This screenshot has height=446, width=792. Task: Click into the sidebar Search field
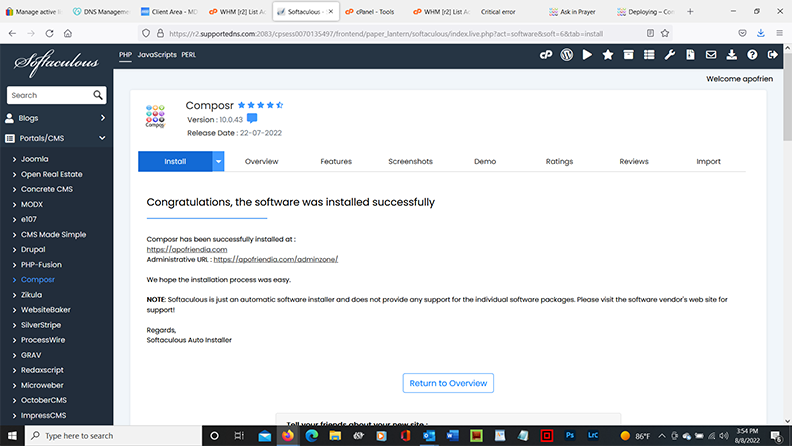tap(50, 95)
